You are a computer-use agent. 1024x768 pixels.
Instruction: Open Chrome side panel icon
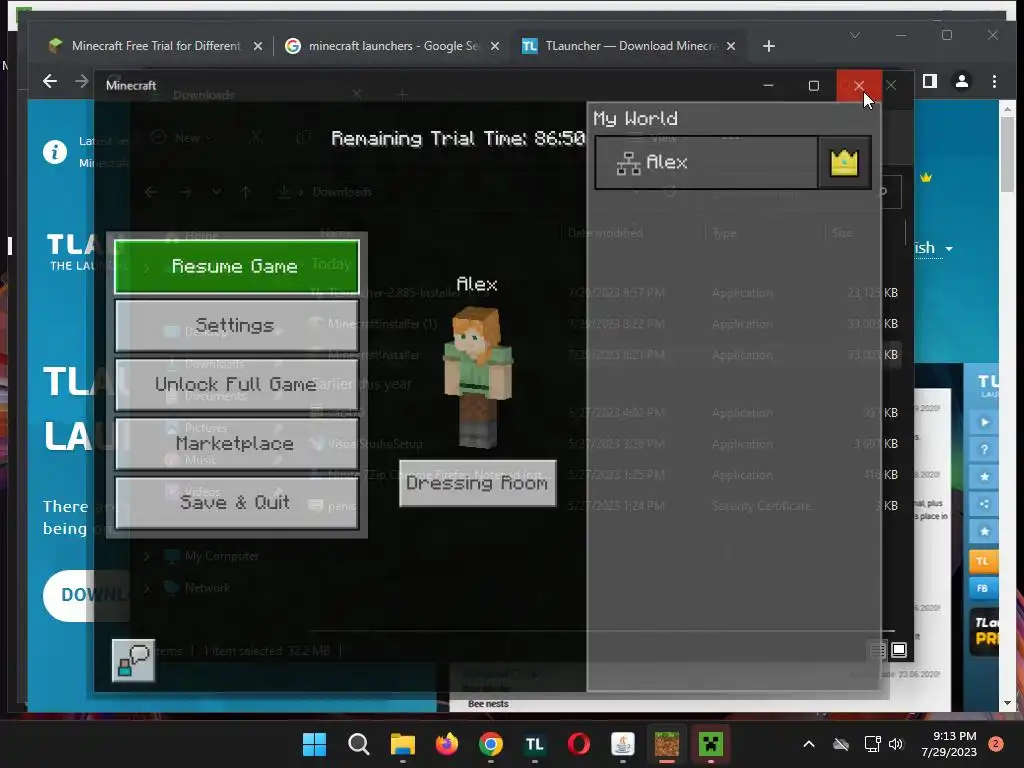(930, 81)
